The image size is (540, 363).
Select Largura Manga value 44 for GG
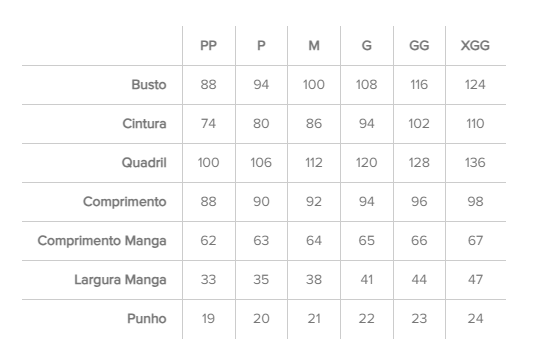pyautogui.click(x=419, y=279)
